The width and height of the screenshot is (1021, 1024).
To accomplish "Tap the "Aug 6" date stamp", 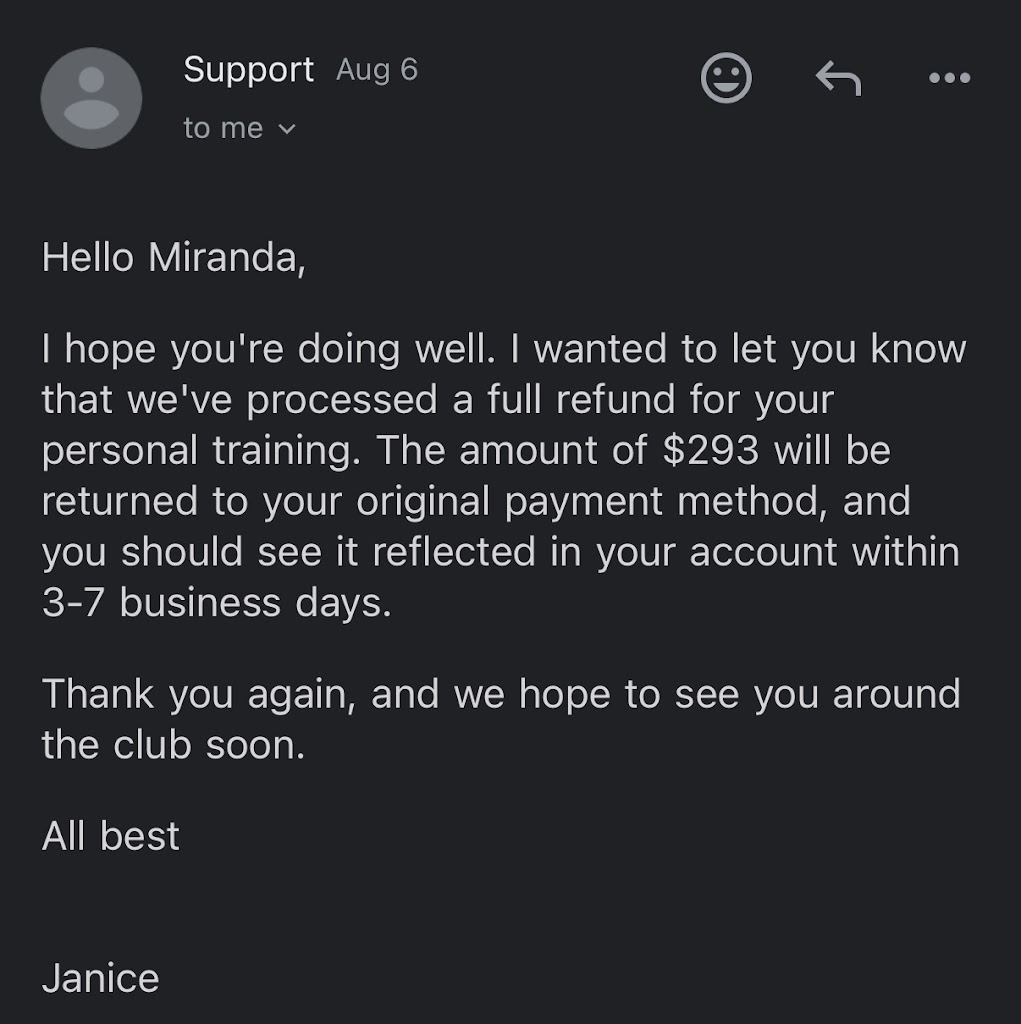I will tap(377, 70).
